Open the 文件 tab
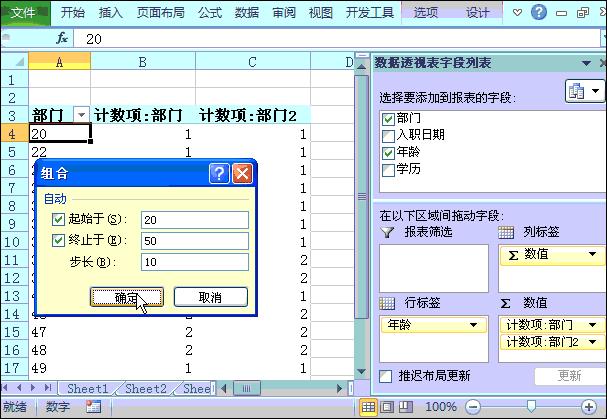 24,12
